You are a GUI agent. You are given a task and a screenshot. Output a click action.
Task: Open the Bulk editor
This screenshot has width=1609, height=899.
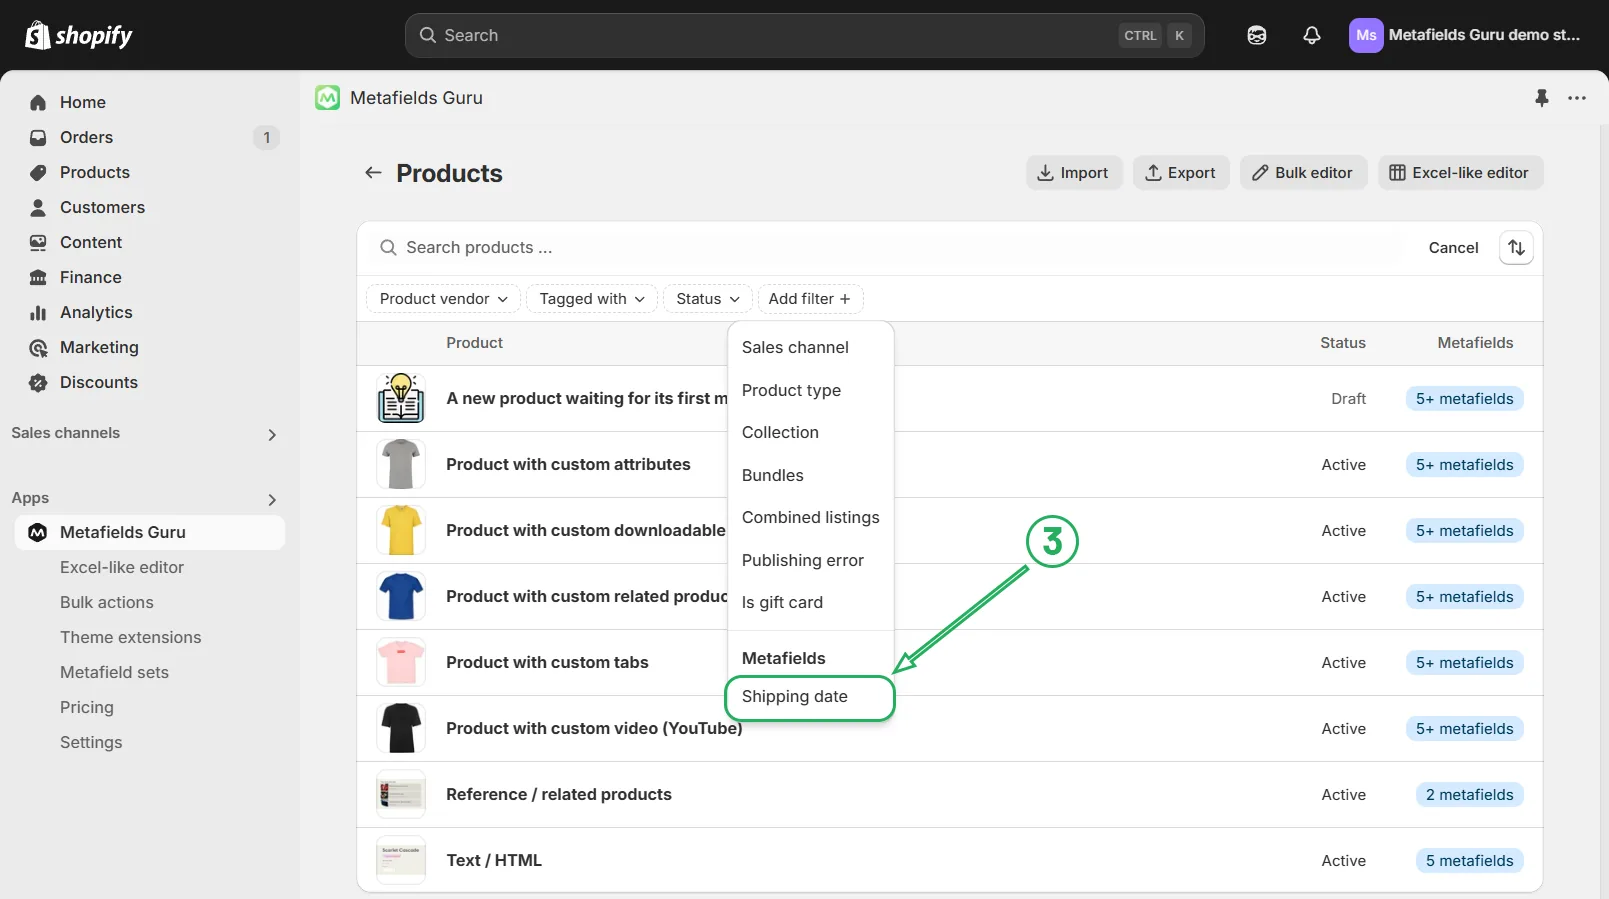(1304, 173)
